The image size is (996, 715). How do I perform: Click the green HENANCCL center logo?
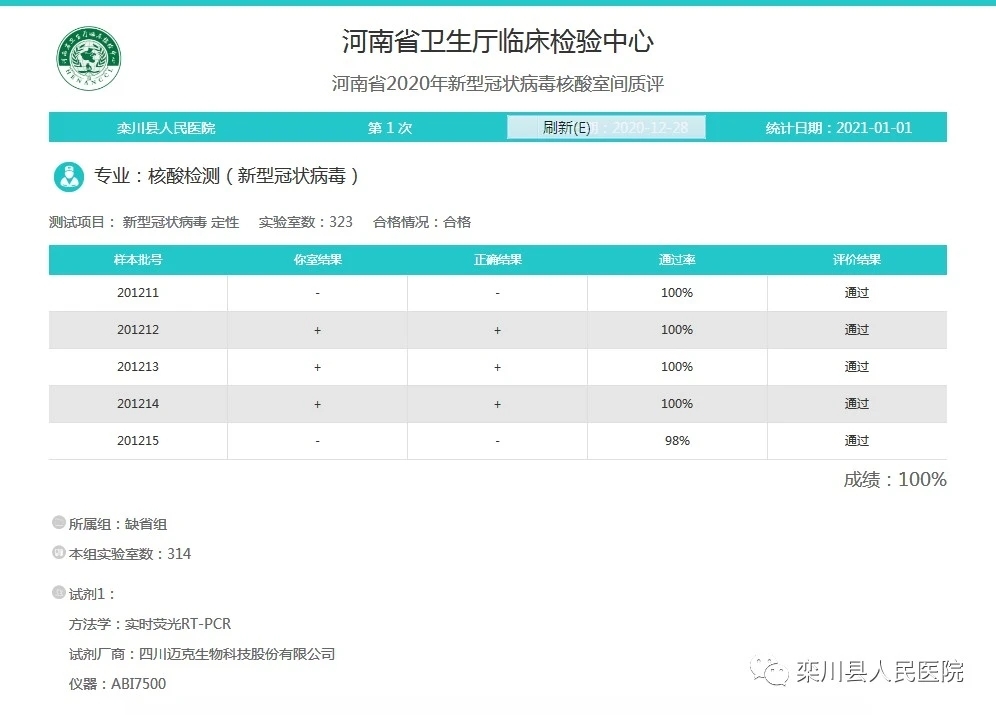(x=89, y=57)
